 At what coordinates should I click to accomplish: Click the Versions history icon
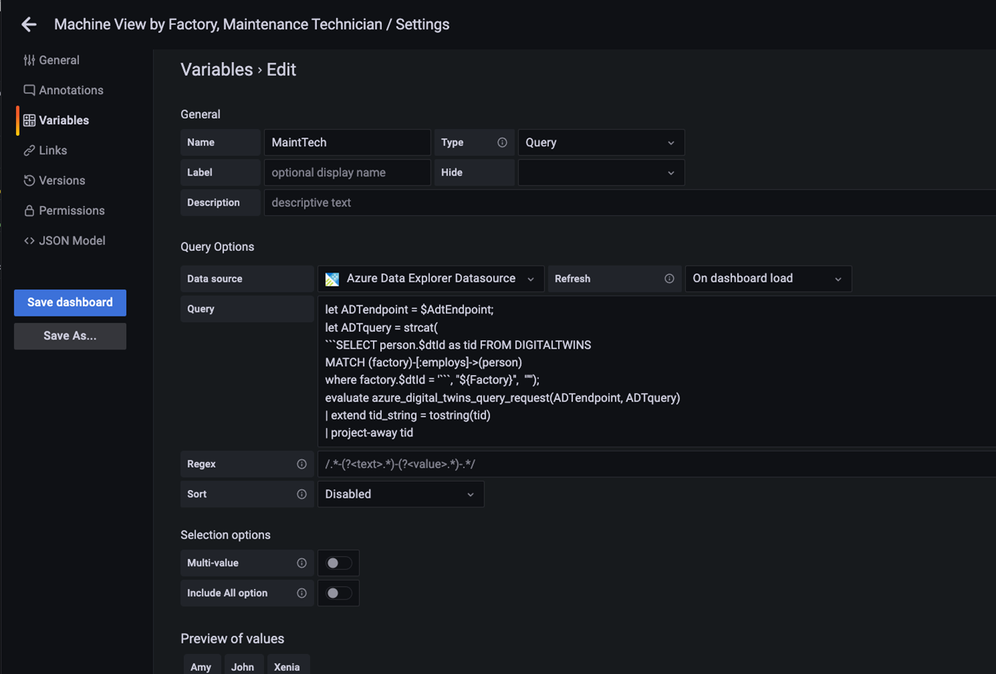(x=29, y=180)
